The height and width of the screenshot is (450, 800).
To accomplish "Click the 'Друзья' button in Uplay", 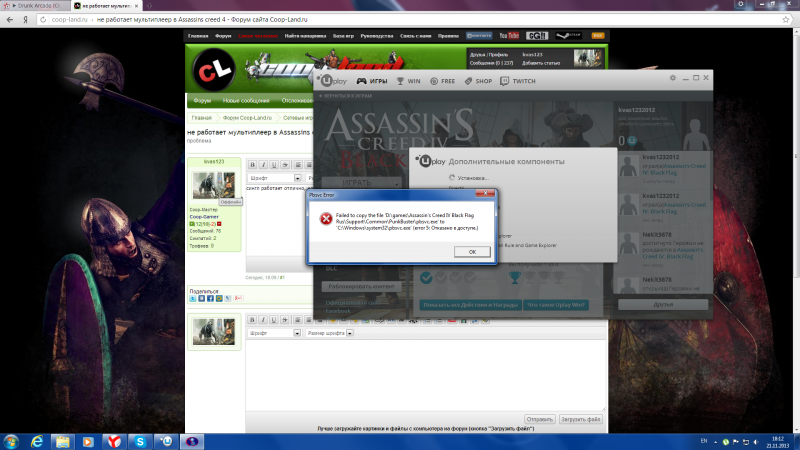I will click(x=663, y=305).
